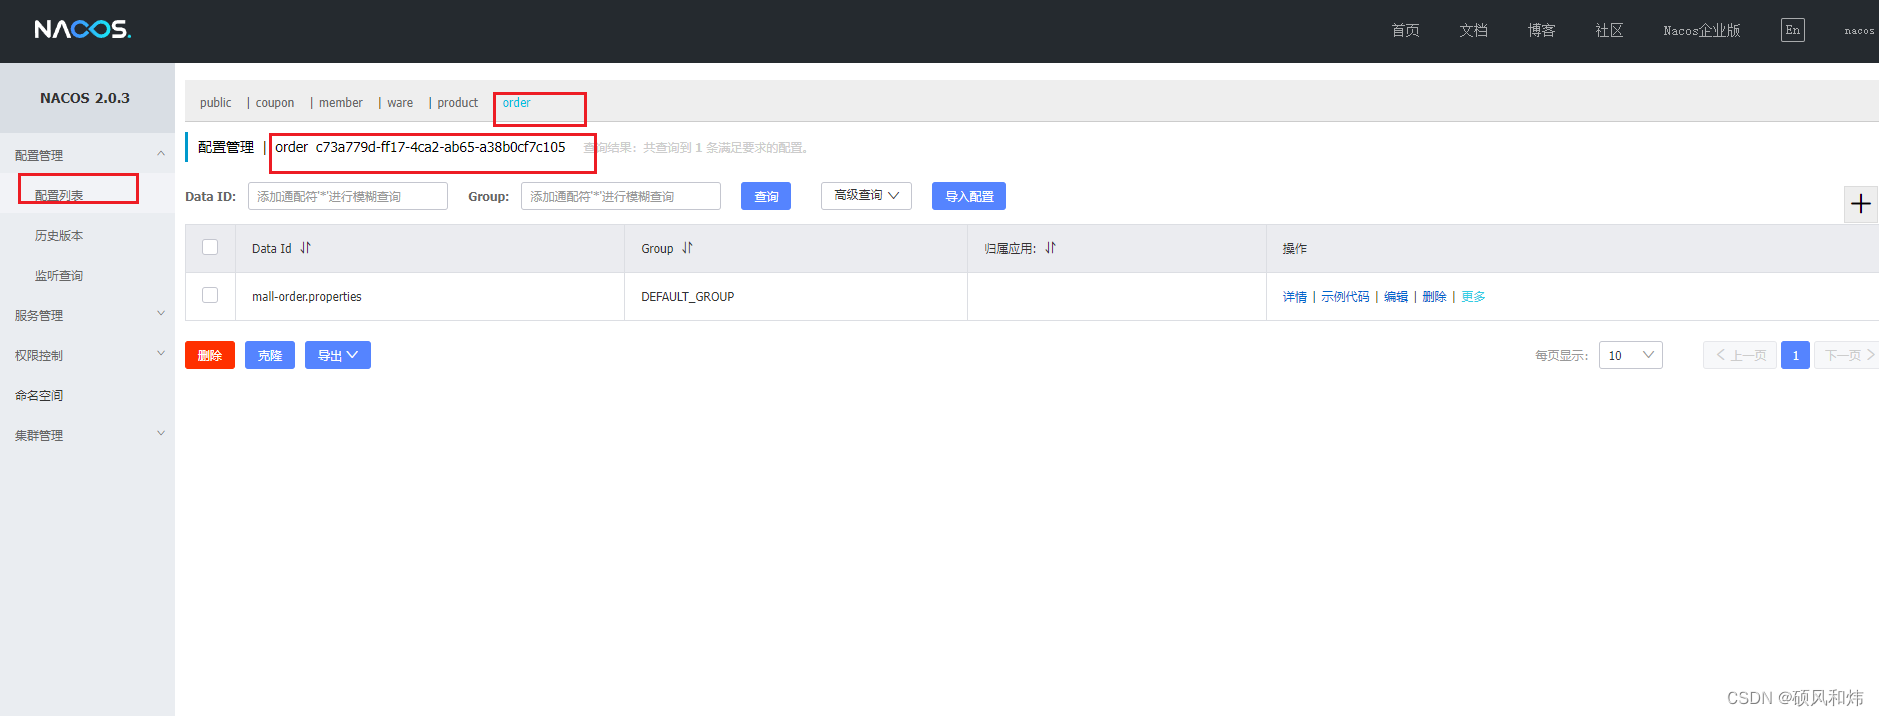1879x716 pixels.
Task: Click the 导入配置 button
Action: click(x=969, y=196)
